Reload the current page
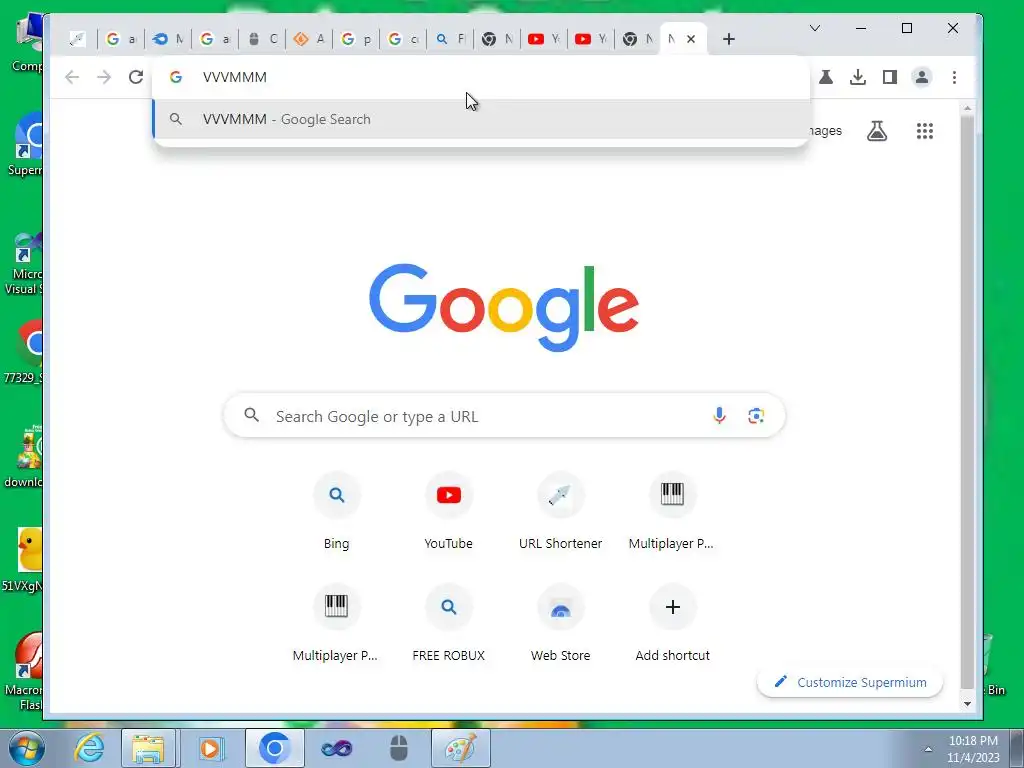Viewport: 1024px width, 768px height. (136, 77)
